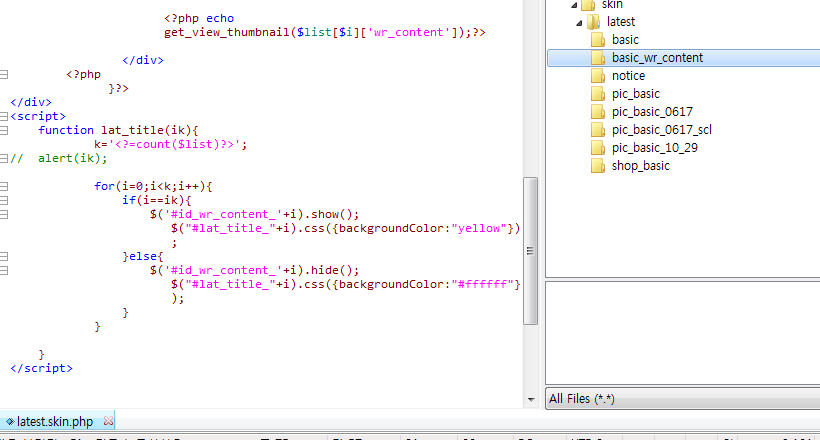The height and width of the screenshot is (440, 820).
Task: Toggle fold marker beside function lat_title line
Action: (5, 130)
